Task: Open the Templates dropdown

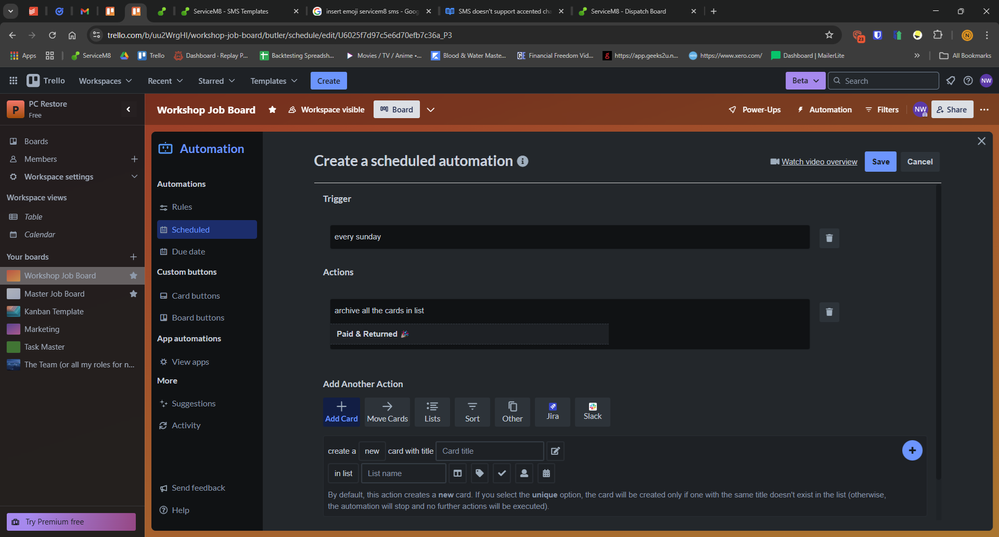Action: (x=274, y=81)
